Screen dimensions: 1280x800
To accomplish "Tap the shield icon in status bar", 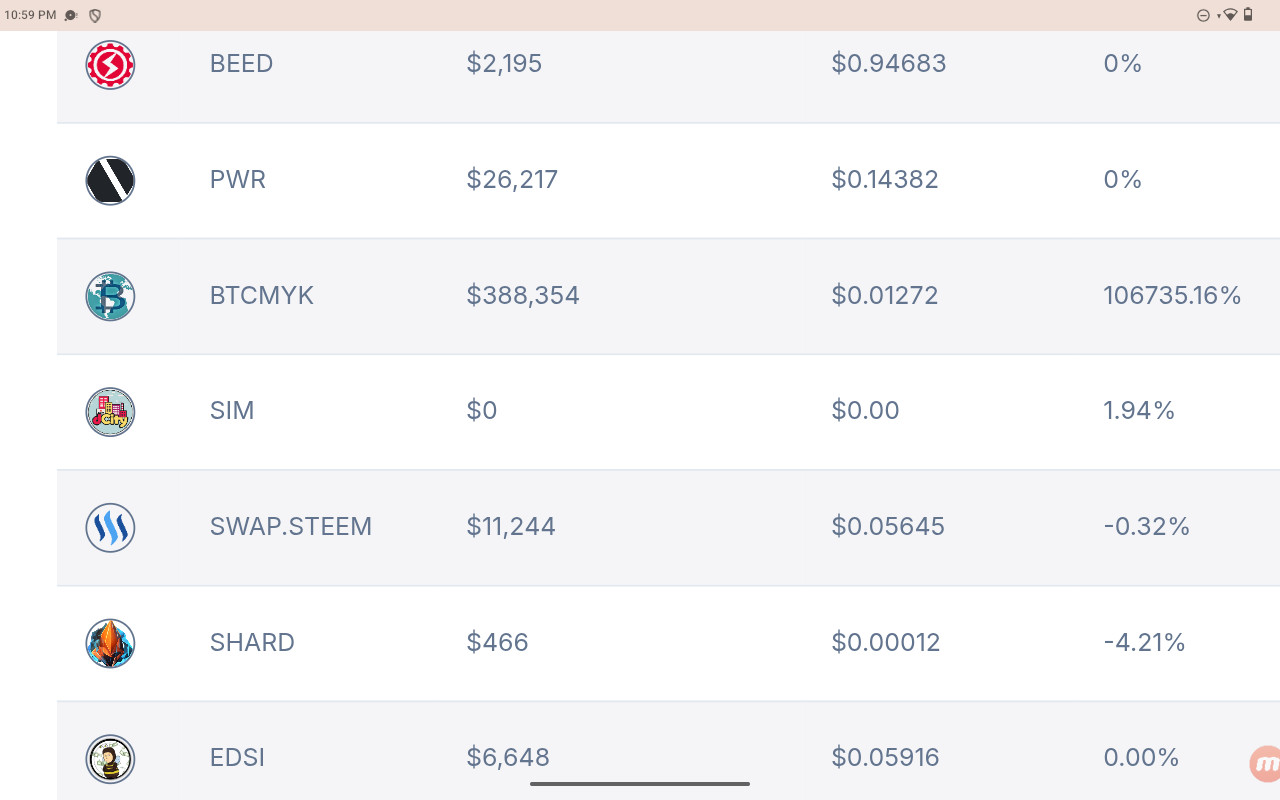I will 95,15.
